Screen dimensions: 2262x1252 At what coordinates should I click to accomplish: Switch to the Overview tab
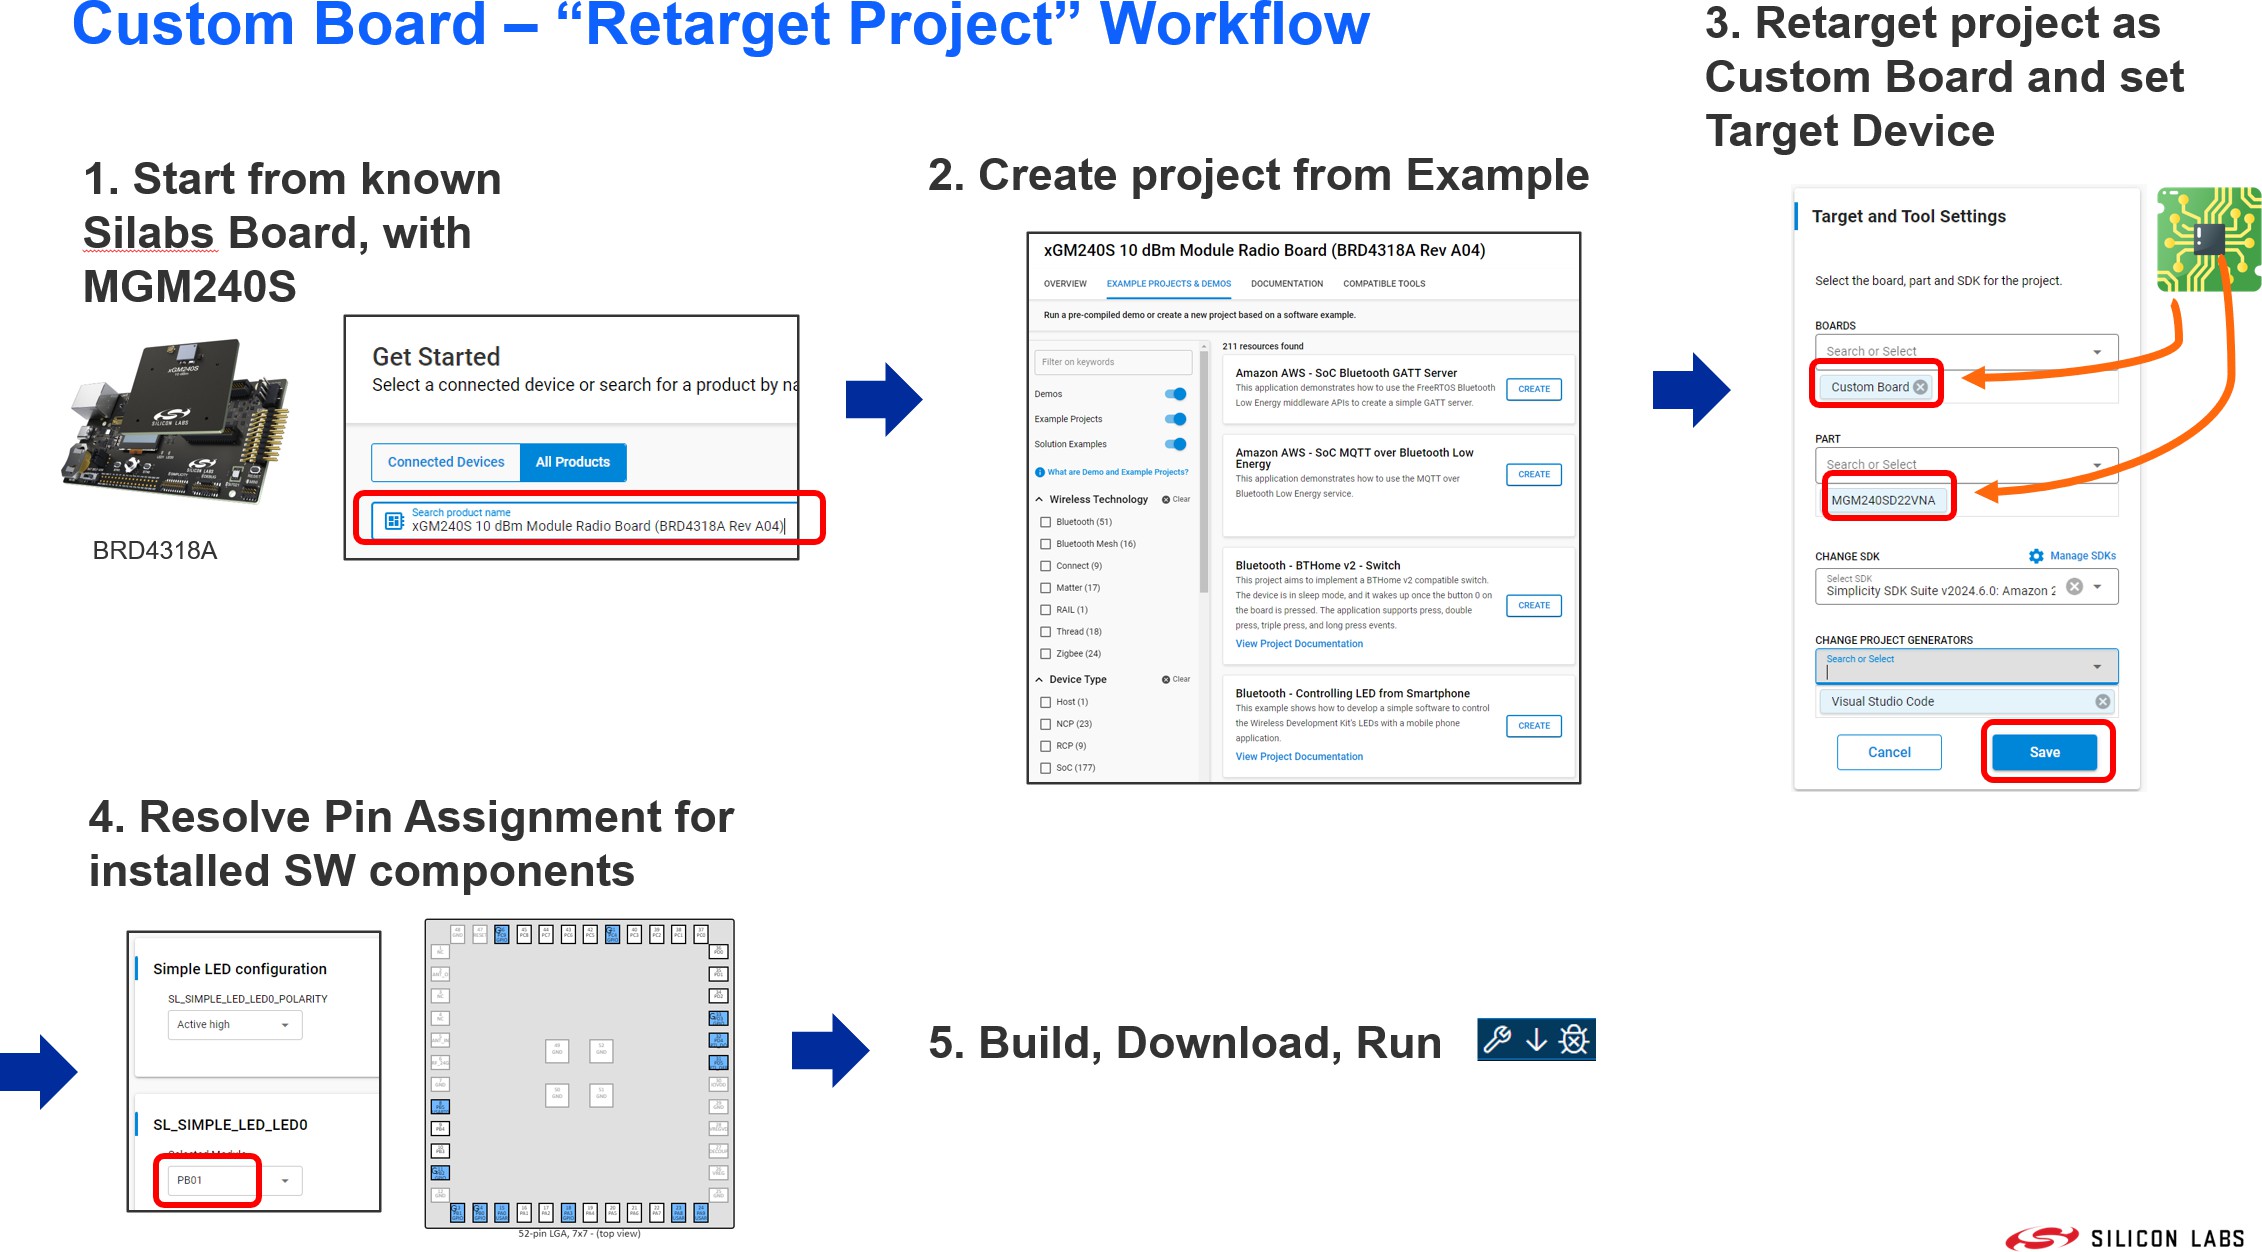click(1065, 284)
